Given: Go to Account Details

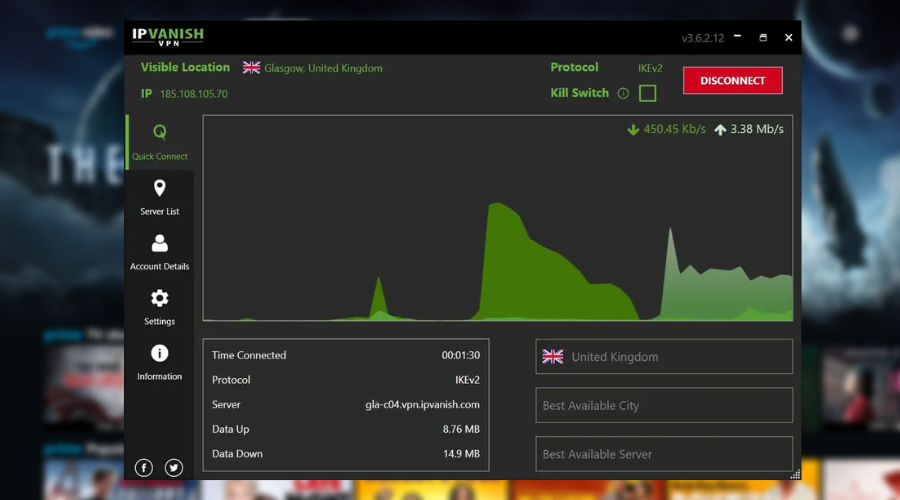Looking at the screenshot, I should [x=160, y=253].
